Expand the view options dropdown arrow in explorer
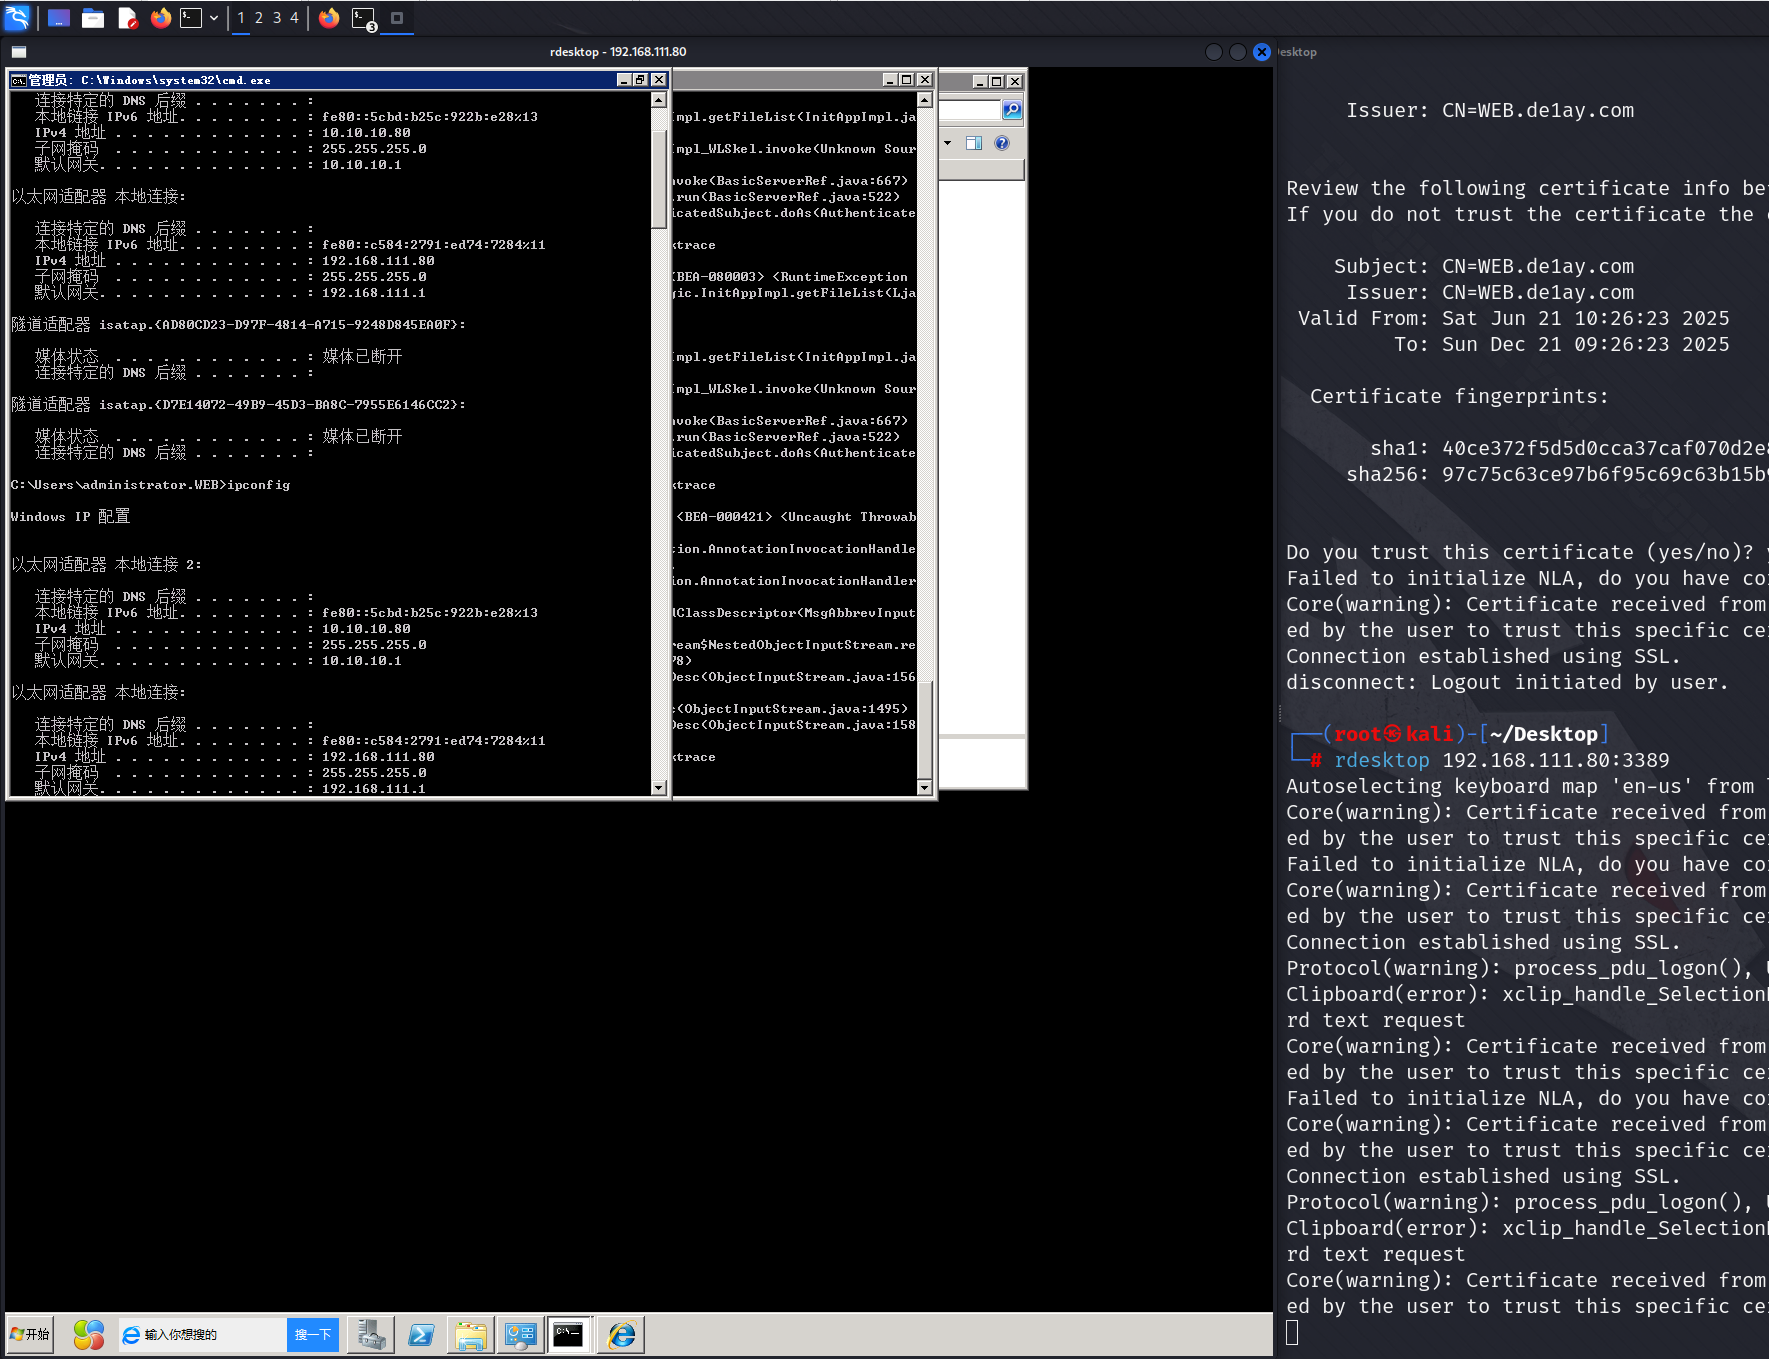Screen dimensions: 1769x1359 (948, 143)
